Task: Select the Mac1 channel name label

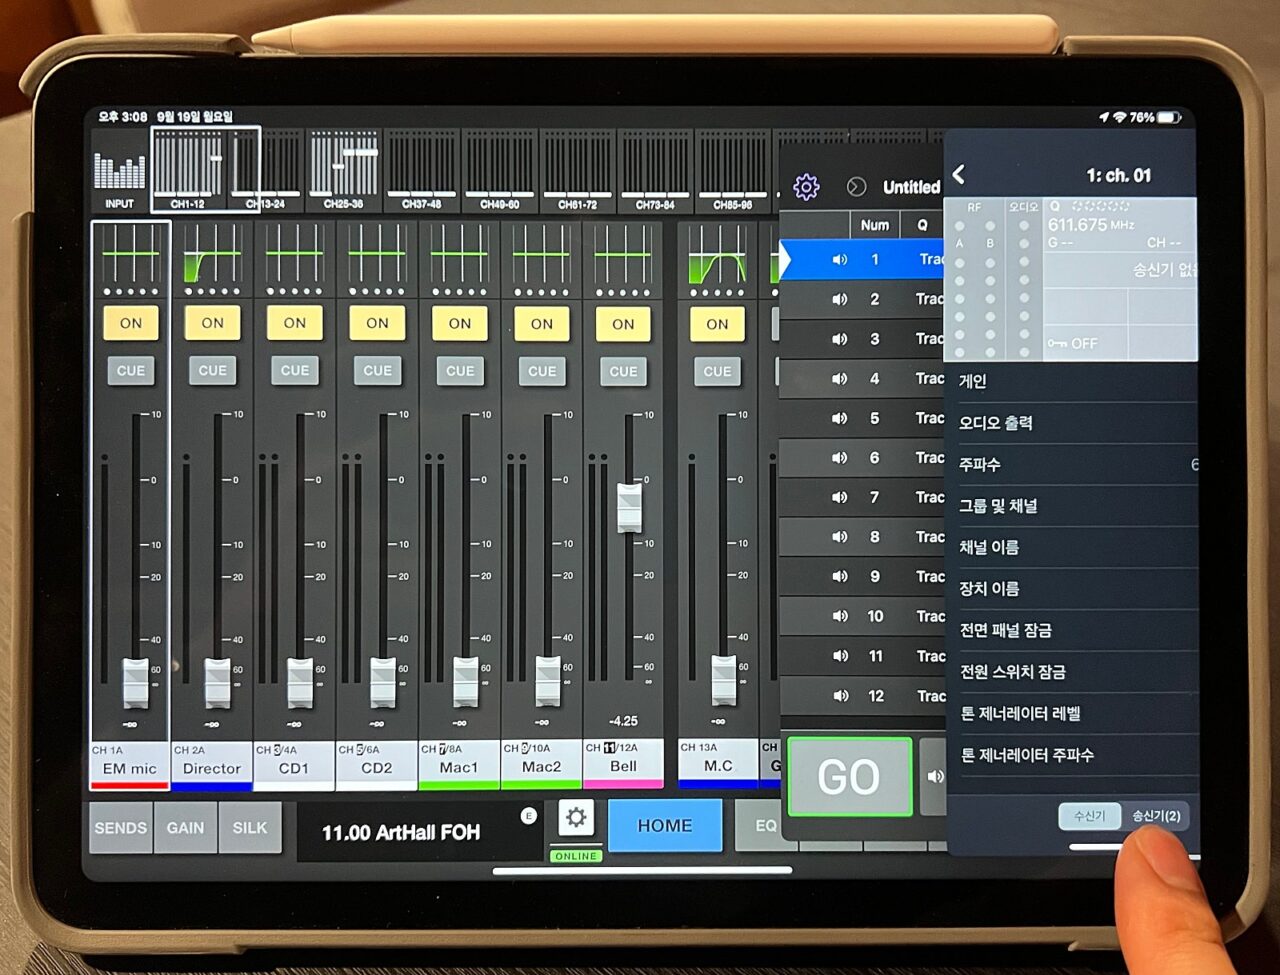Action: (460, 766)
